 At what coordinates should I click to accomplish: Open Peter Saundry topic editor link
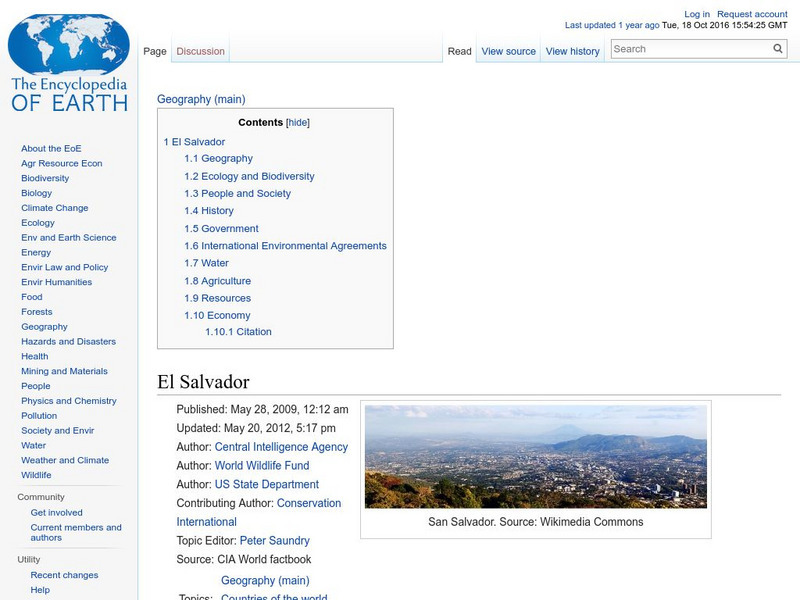click(x=274, y=540)
